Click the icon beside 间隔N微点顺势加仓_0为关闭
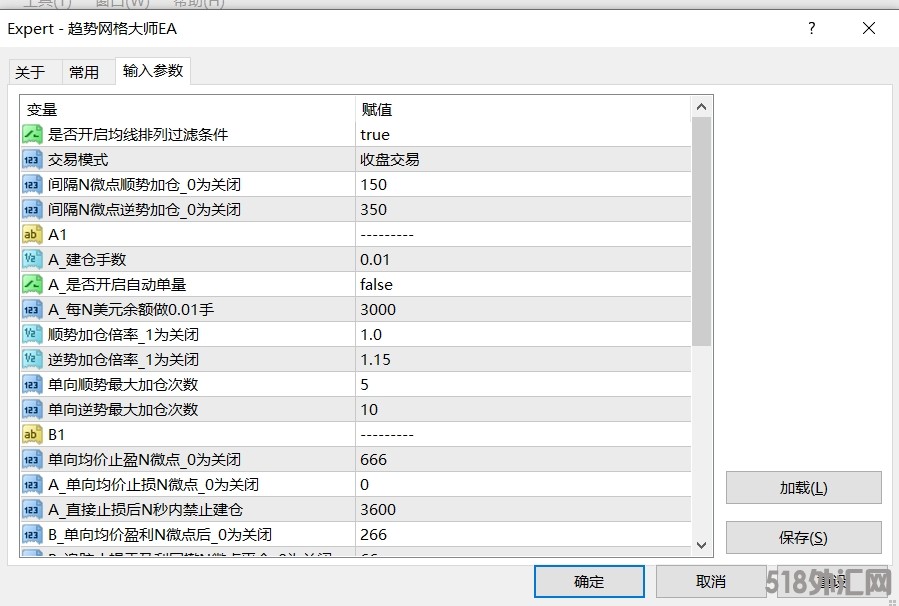Viewport: 899px width, 606px height. click(x=32, y=185)
